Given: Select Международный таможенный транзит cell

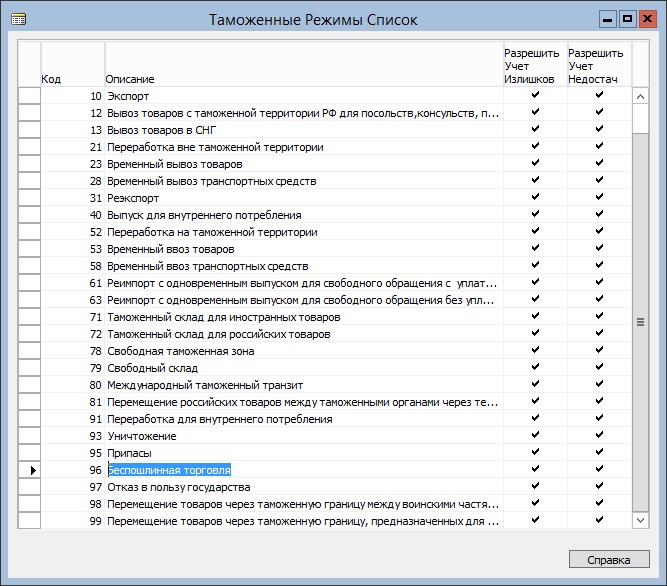Looking at the screenshot, I should [x=304, y=385].
